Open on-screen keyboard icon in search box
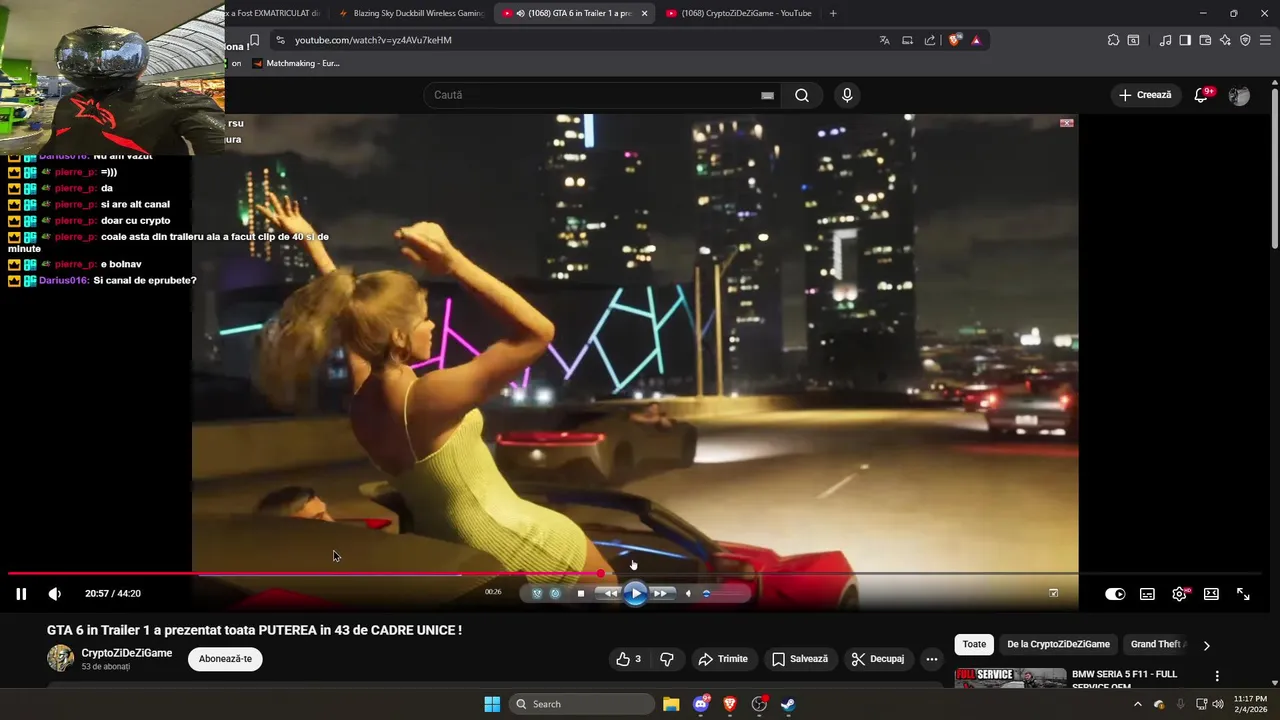This screenshot has height=720, width=1280. coord(767,95)
